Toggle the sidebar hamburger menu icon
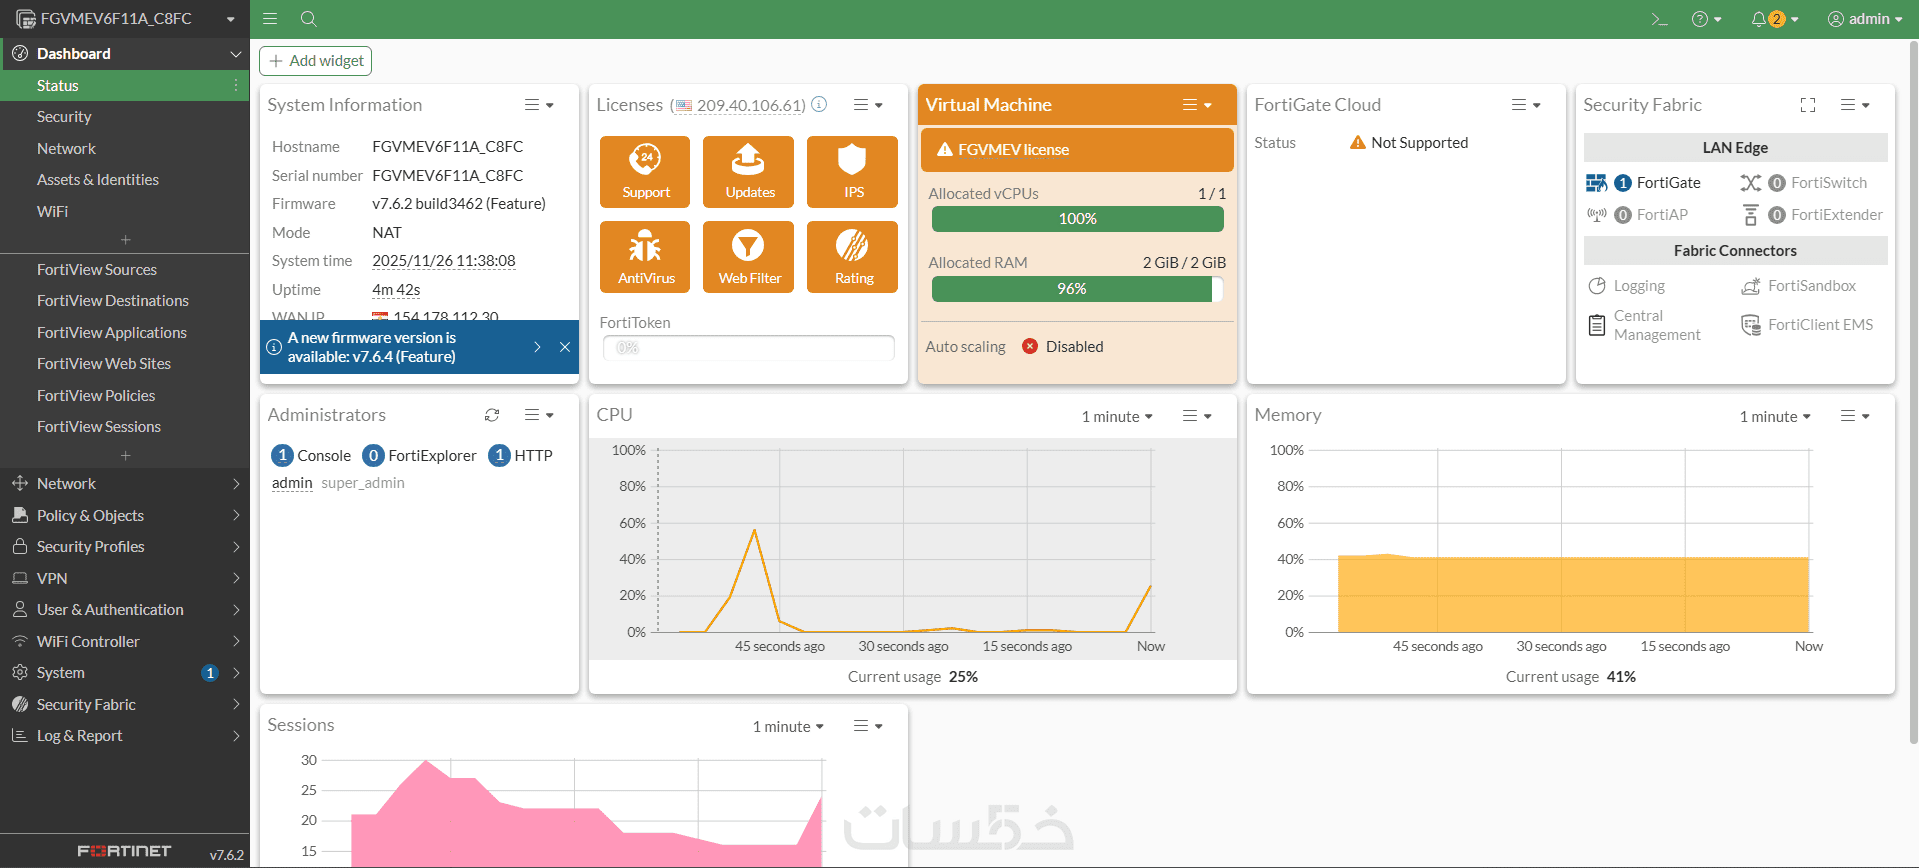 270,19
